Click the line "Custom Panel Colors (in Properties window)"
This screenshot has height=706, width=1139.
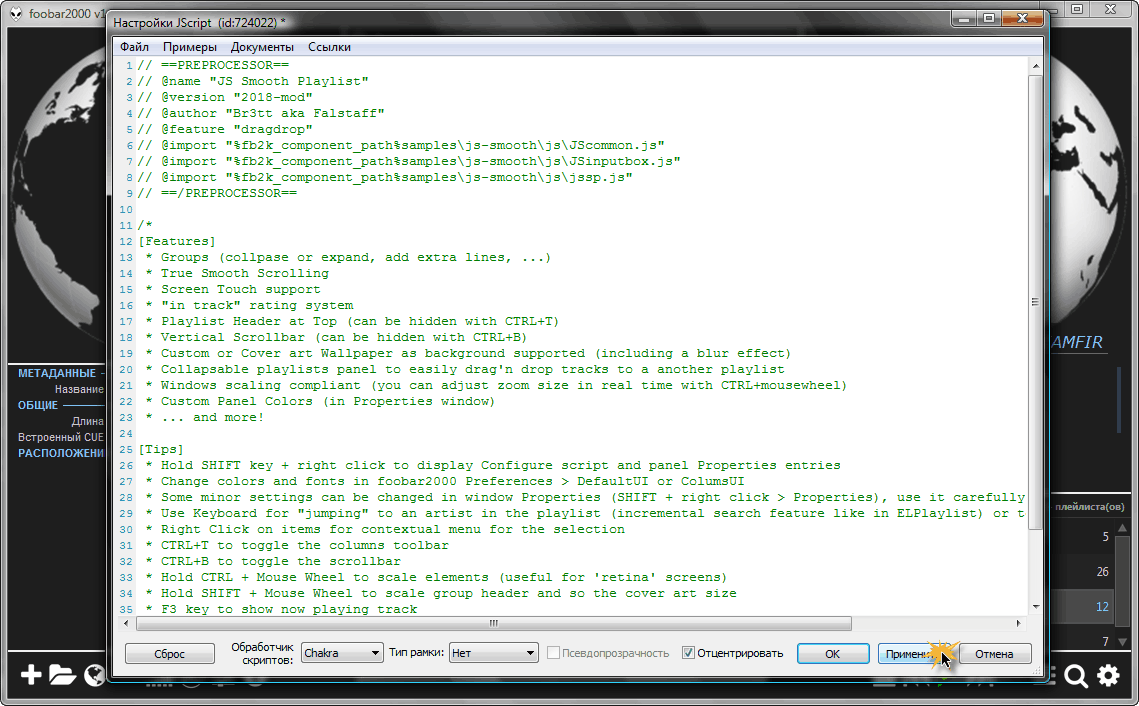point(320,401)
